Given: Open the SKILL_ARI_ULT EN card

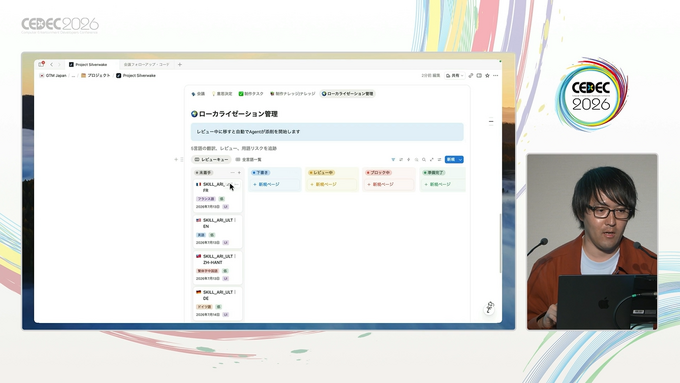Looking at the screenshot, I should [x=217, y=231].
